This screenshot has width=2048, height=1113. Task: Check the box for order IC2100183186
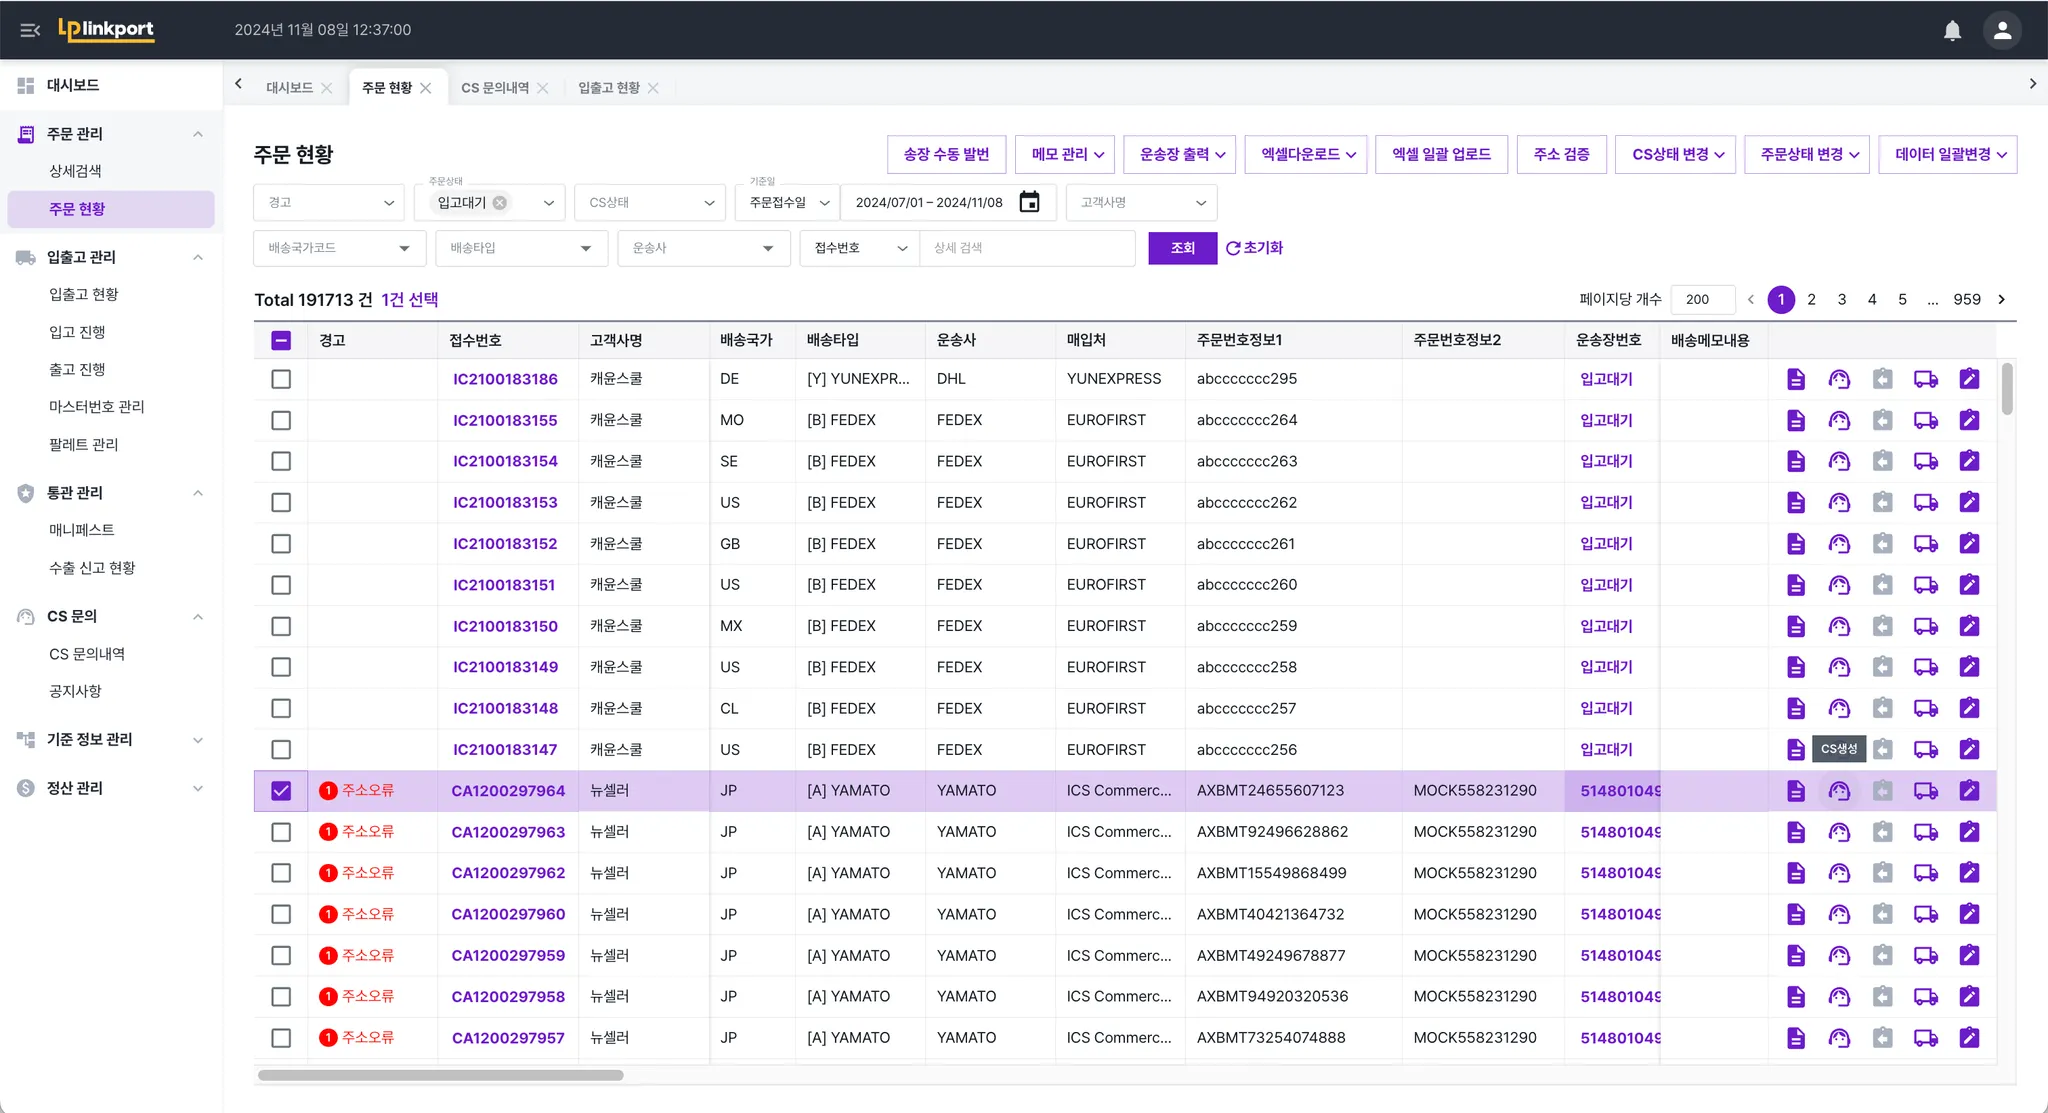pos(281,379)
